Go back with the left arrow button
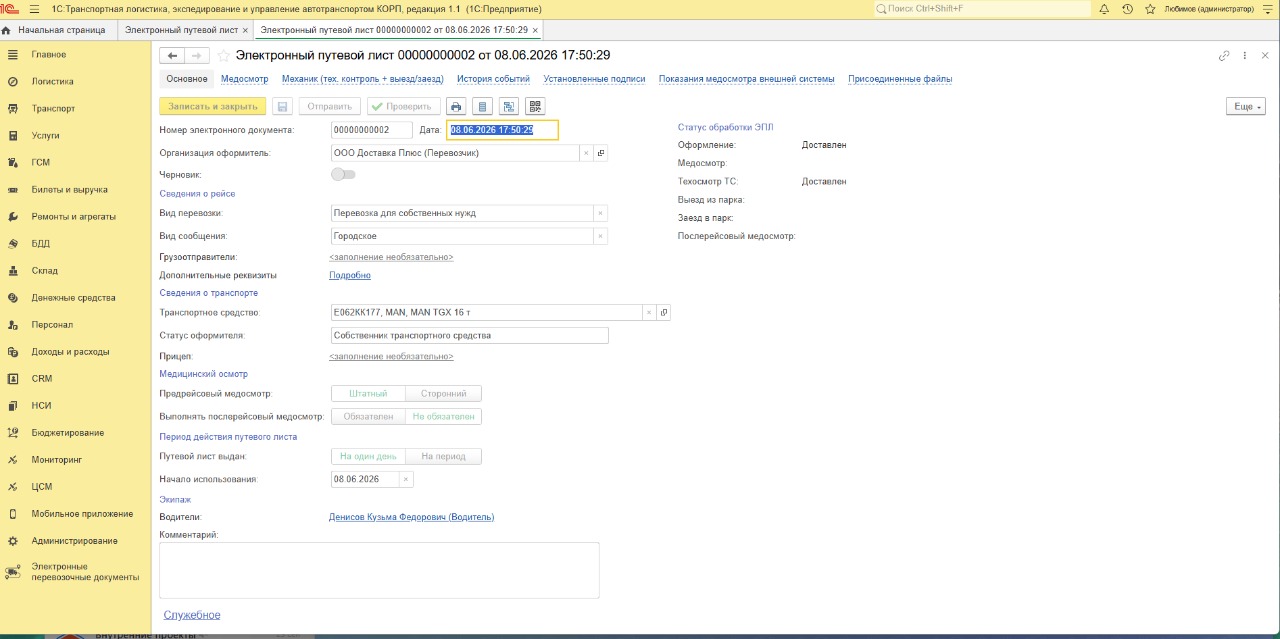Screen dimensions: 1280x639 173,55
